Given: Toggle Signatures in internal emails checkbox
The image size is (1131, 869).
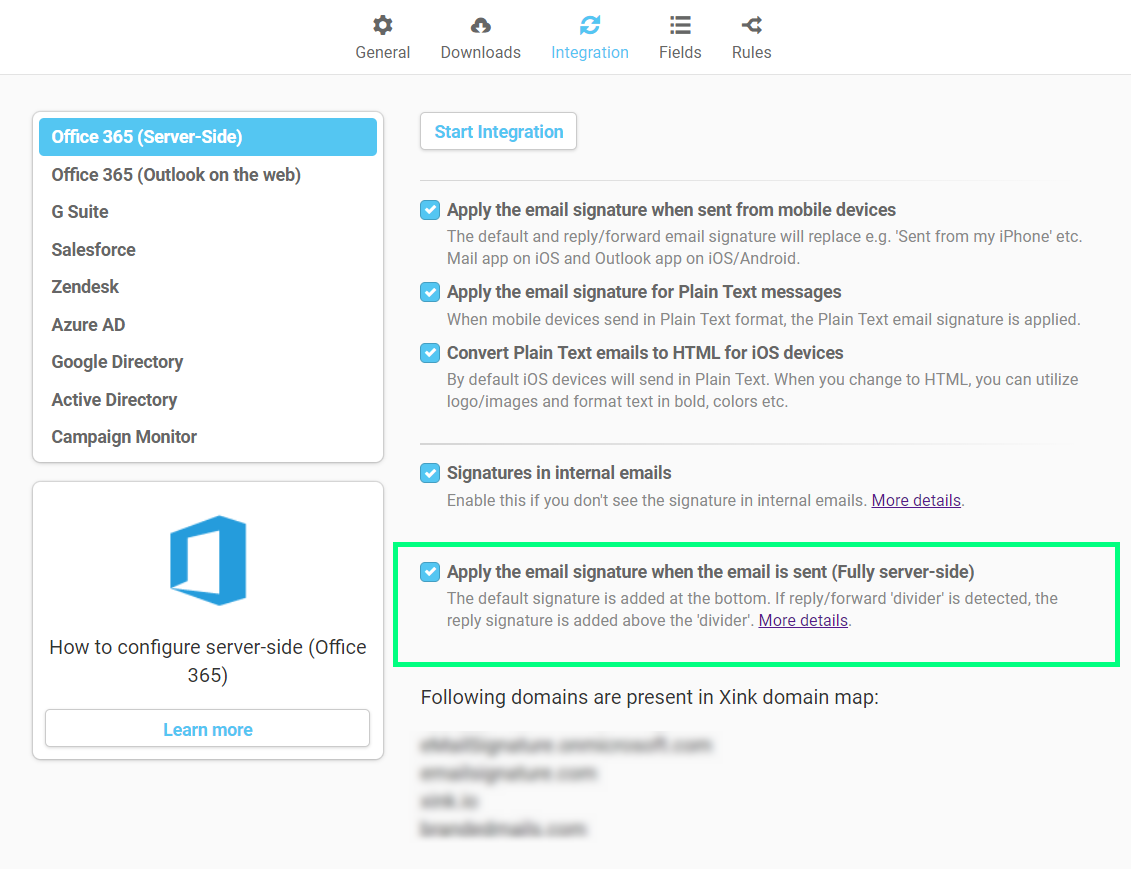Looking at the screenshot, I should click(x=430, y=473).
